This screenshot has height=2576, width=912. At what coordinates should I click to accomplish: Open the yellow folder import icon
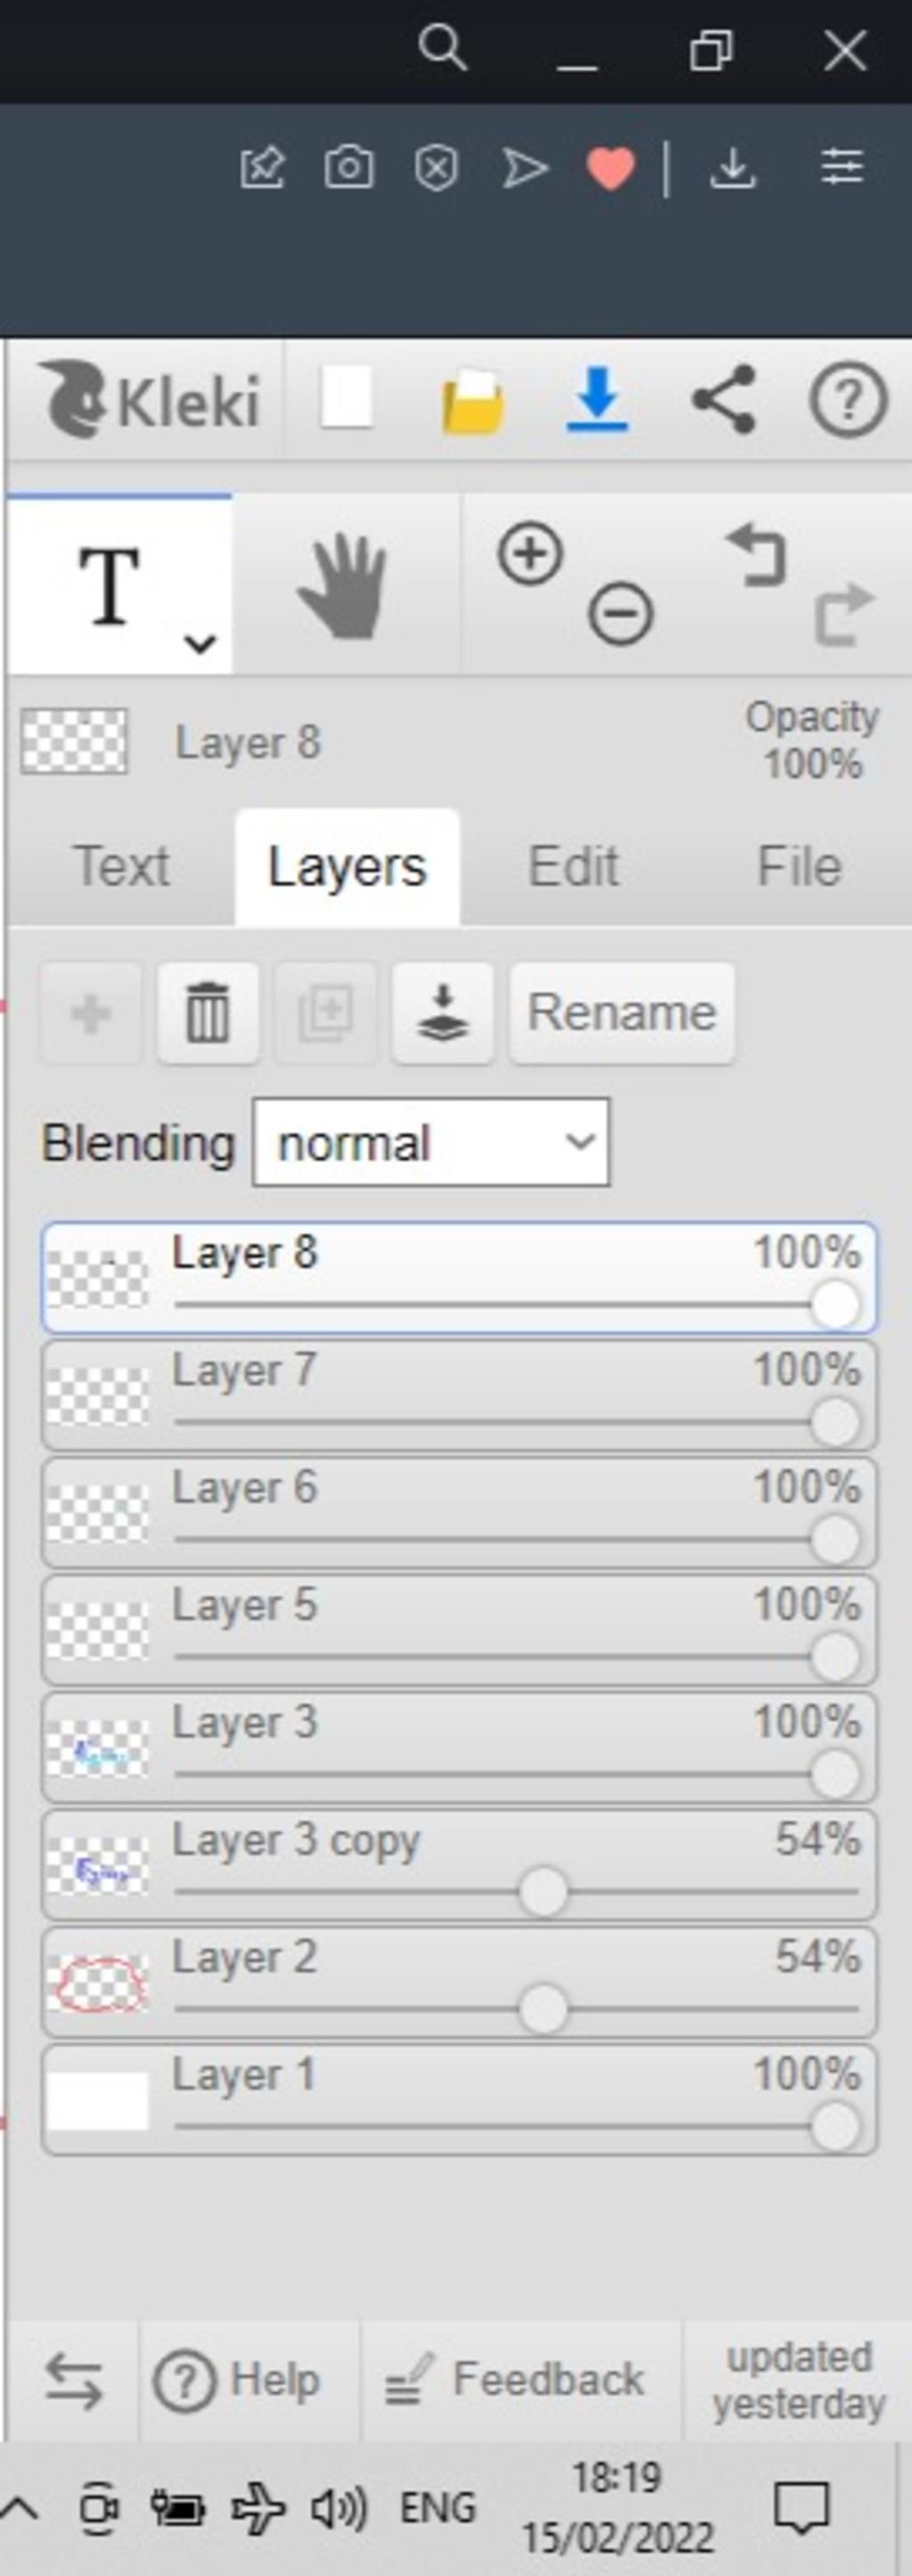[x=473, y=400]
